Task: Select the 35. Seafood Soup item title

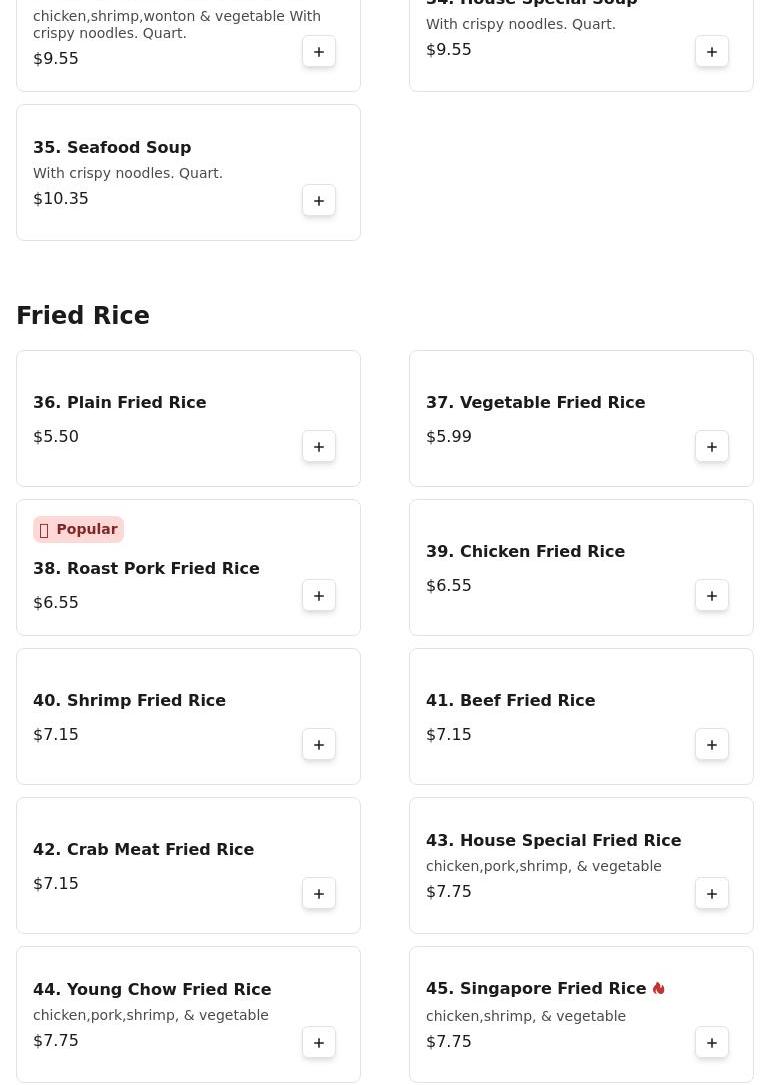Action: click(112, 147)
